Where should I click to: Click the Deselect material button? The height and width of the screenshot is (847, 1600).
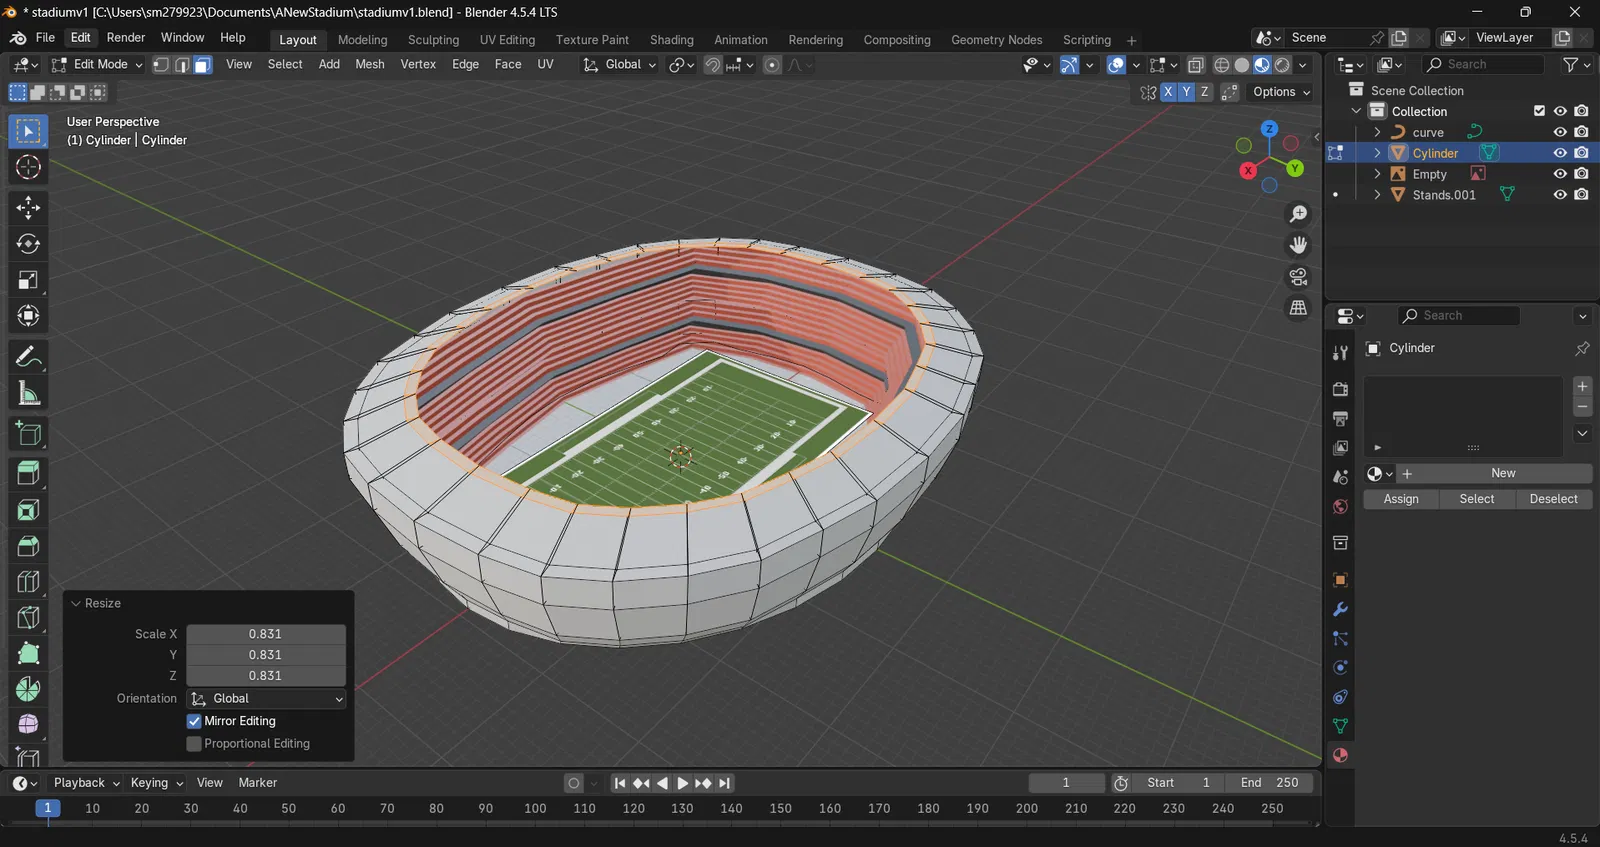(1553, 499)
